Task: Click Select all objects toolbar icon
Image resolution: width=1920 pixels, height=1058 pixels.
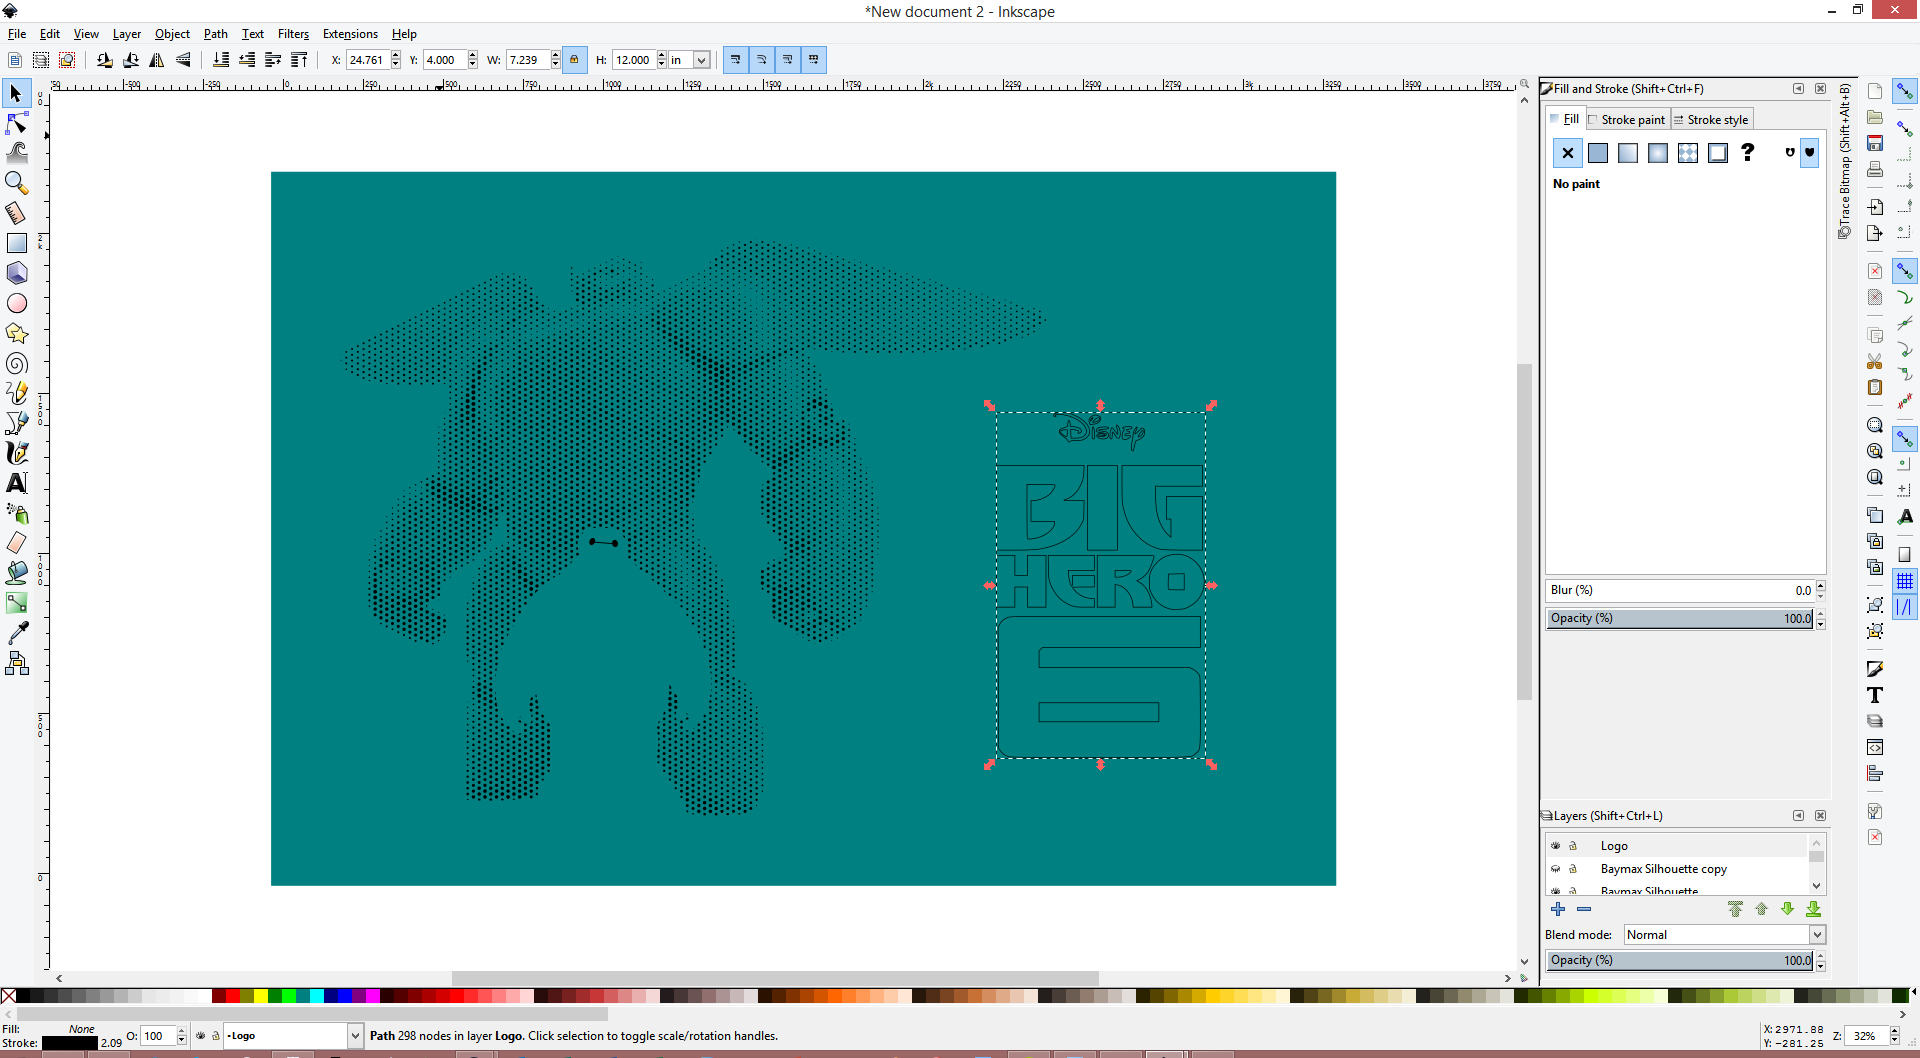Action: tap(15, 60)
